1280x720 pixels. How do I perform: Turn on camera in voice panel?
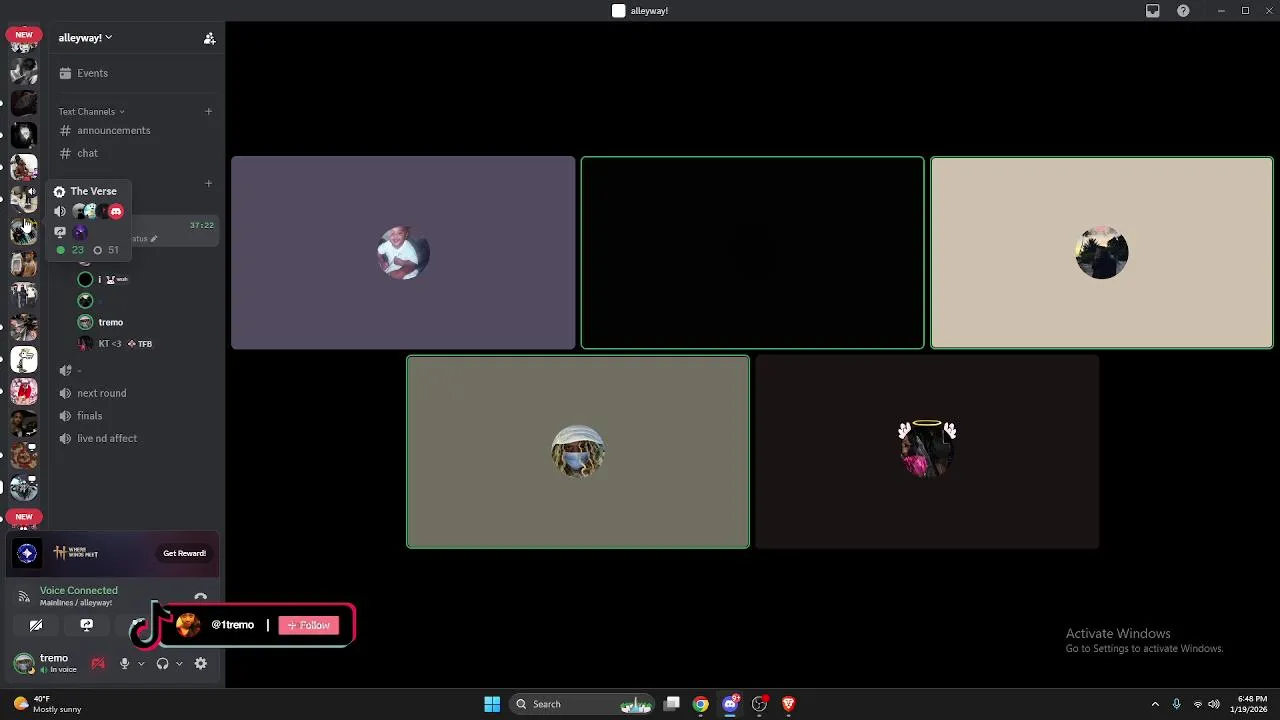pos(36,625)
